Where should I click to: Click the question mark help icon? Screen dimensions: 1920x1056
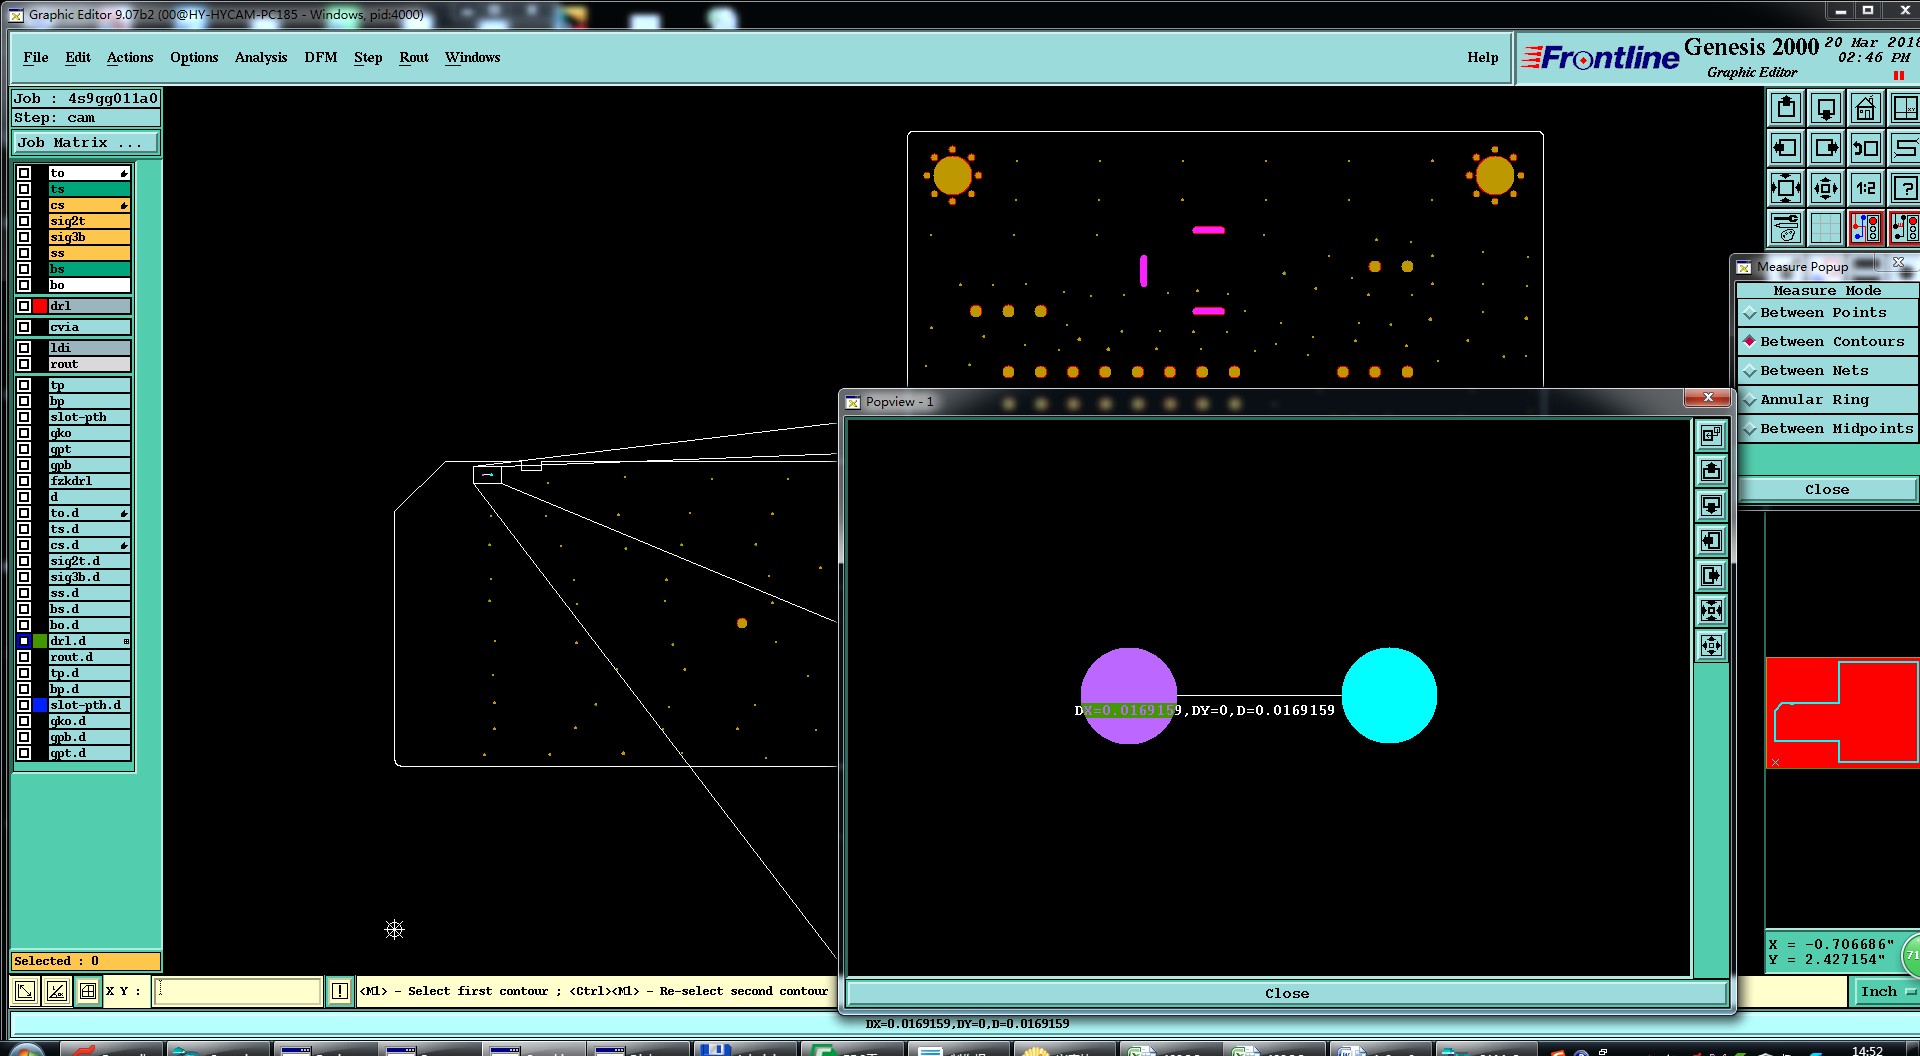1905,188
